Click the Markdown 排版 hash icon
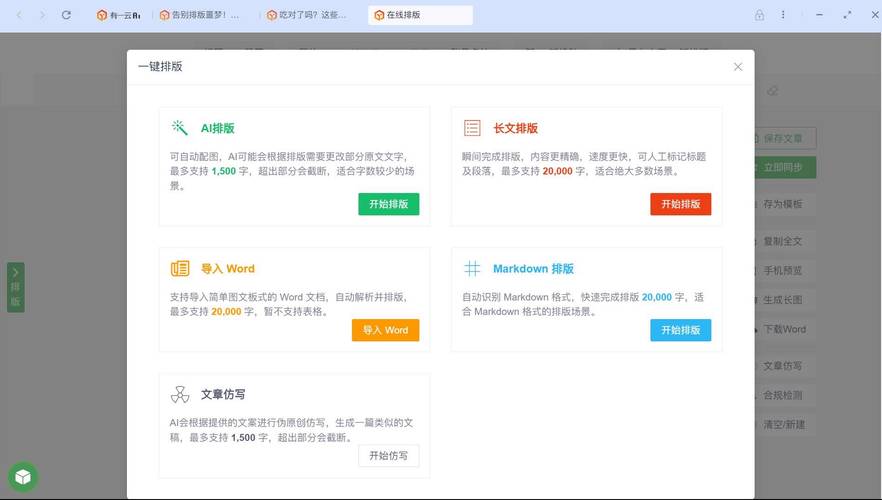The image size is (882, 500). tap(472, 268)
